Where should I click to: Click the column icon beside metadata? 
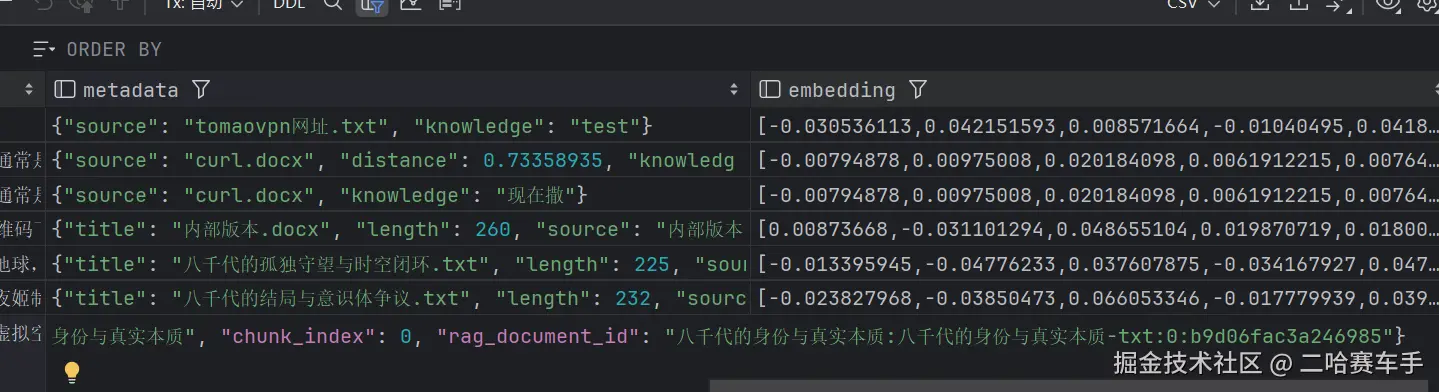pyautogui.click(x=65, y=89)
